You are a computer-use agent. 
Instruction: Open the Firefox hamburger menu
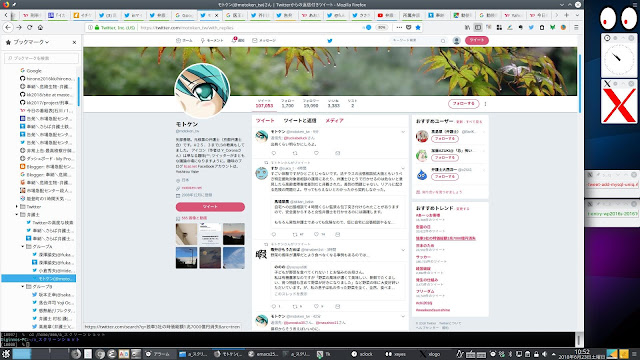tap(576, 27)
